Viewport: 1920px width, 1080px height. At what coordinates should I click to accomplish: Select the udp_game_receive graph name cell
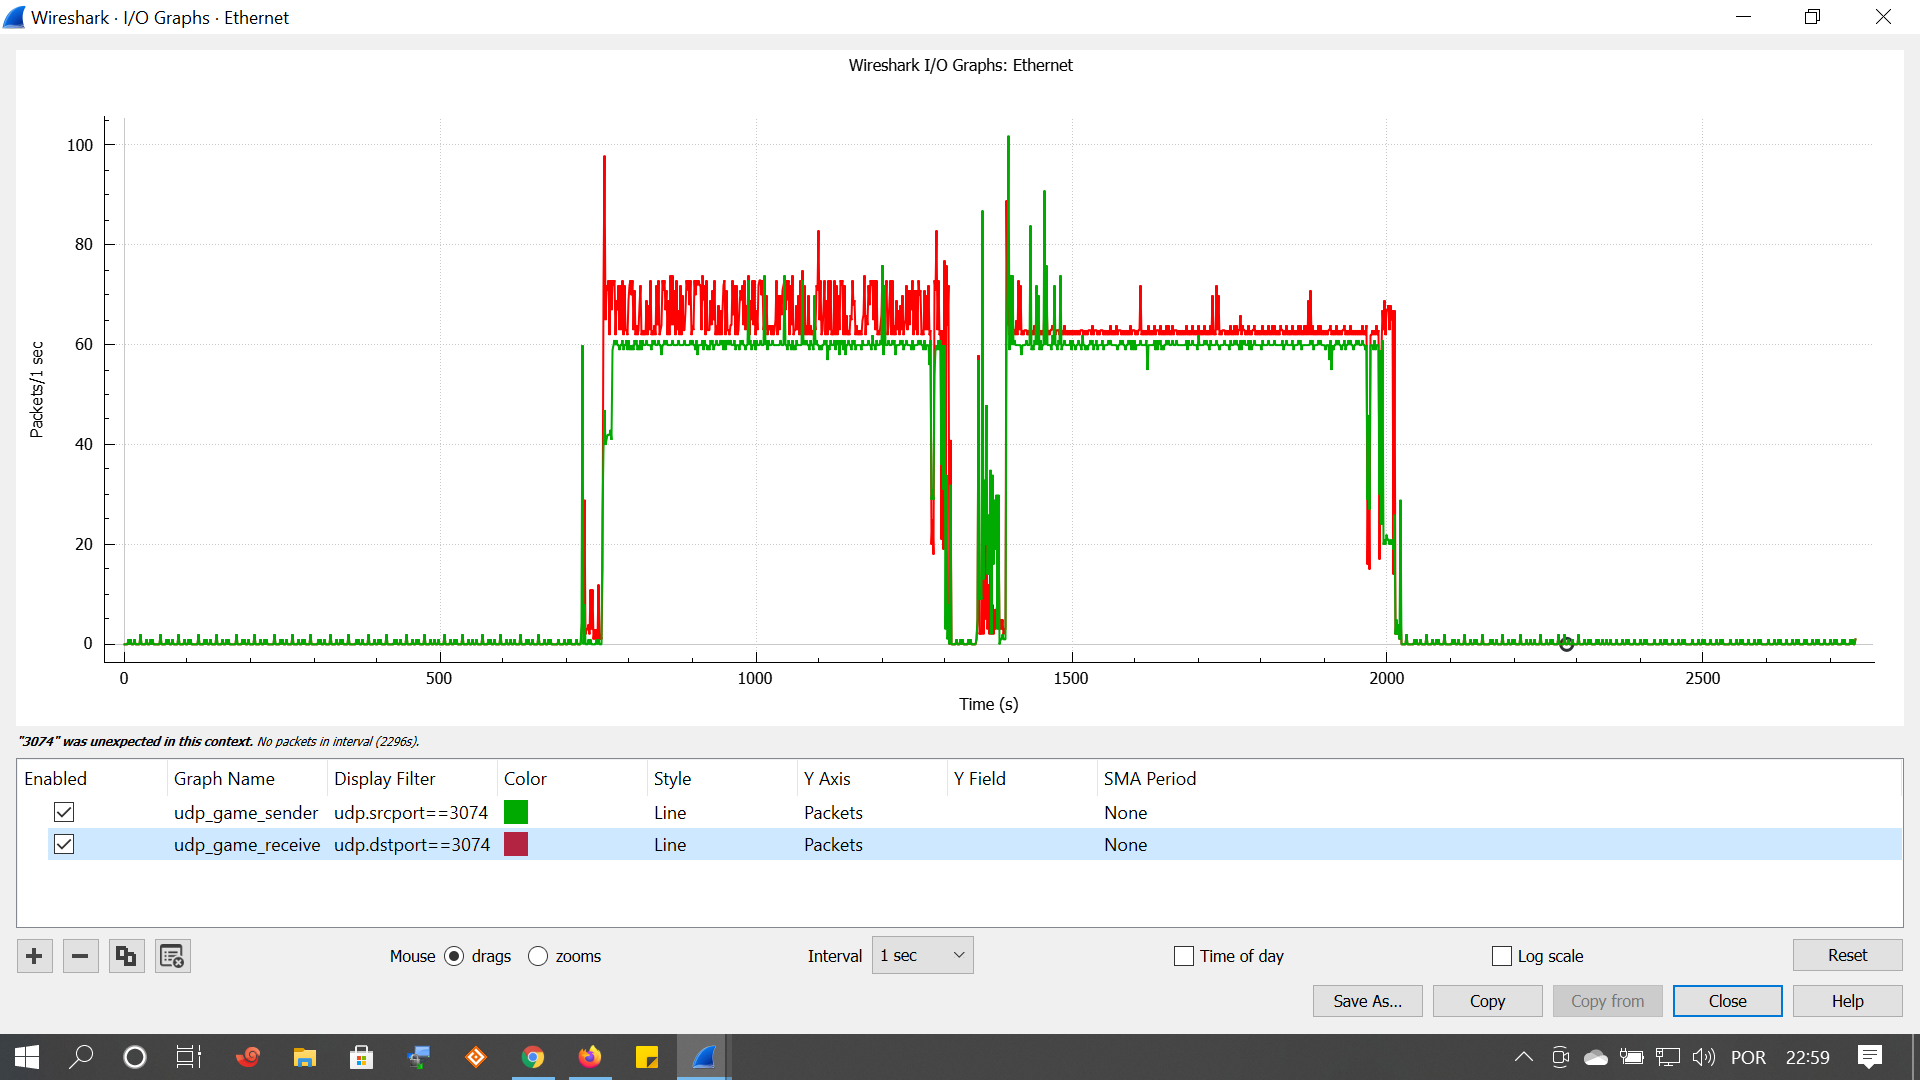point(247,844)
